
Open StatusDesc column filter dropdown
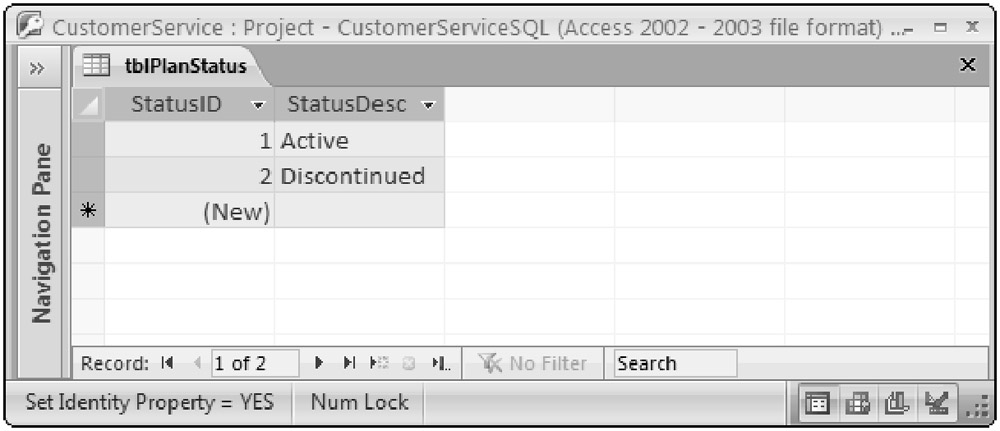429,105
